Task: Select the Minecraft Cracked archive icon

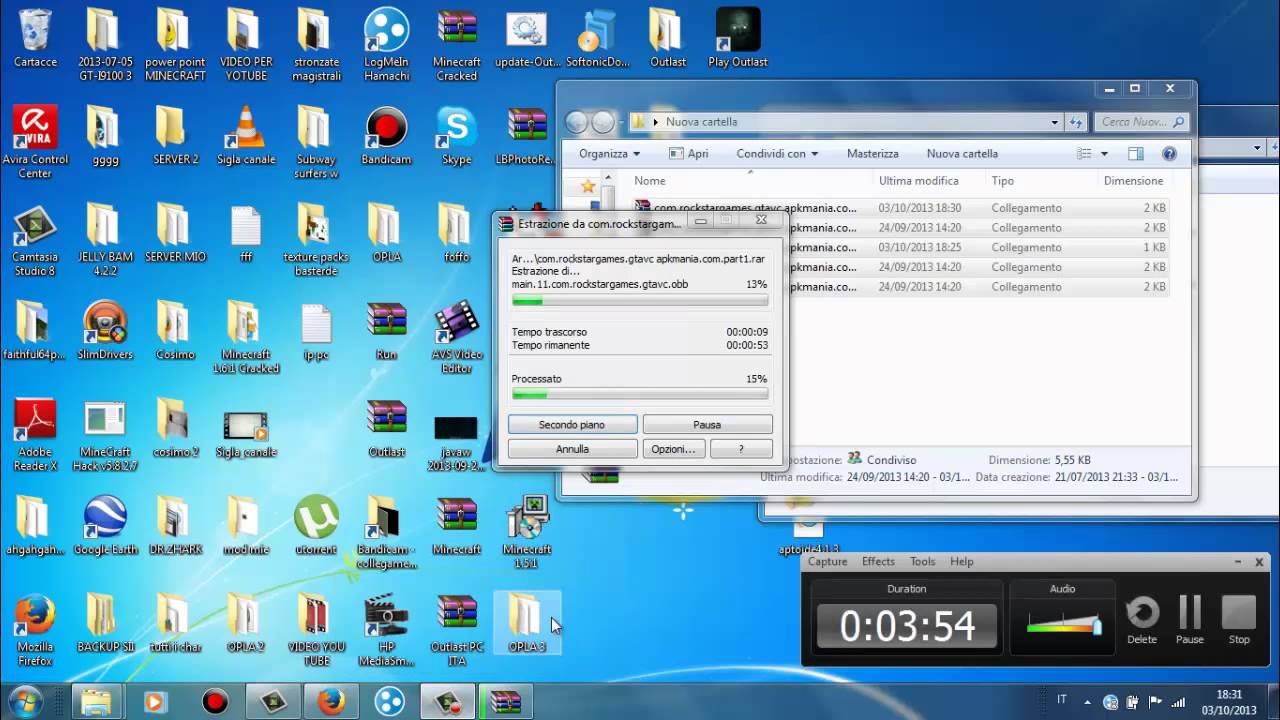Action: [456, 45]
